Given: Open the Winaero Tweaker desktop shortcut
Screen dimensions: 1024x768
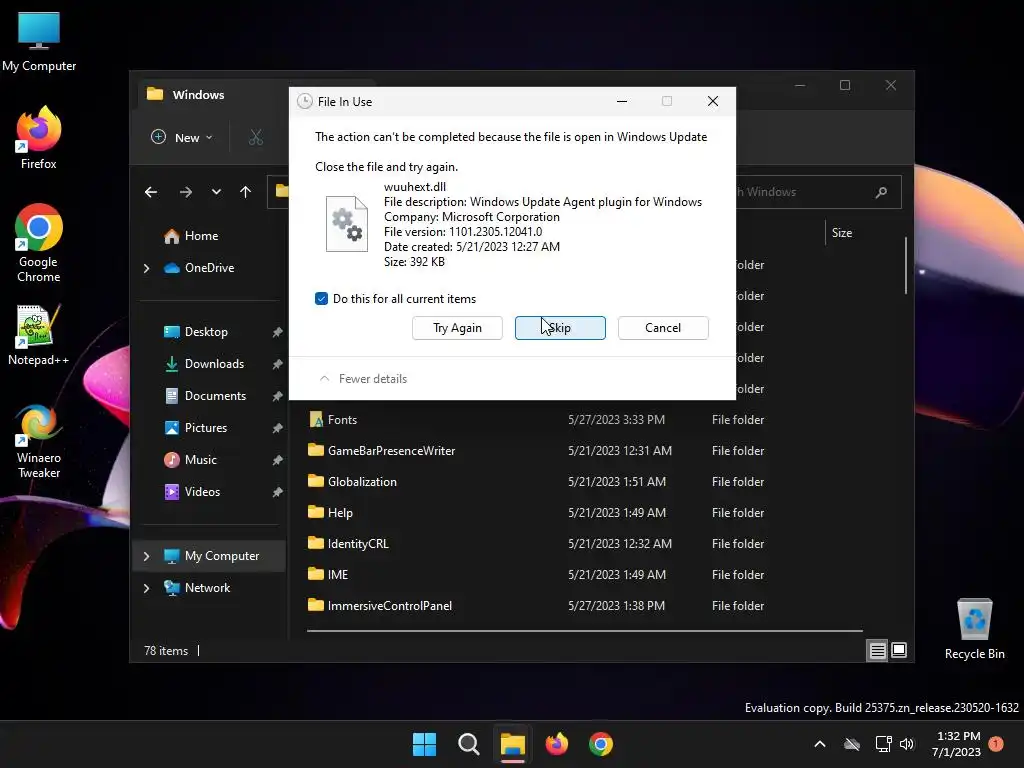Looking at the screenshot, I should point(39,442).
